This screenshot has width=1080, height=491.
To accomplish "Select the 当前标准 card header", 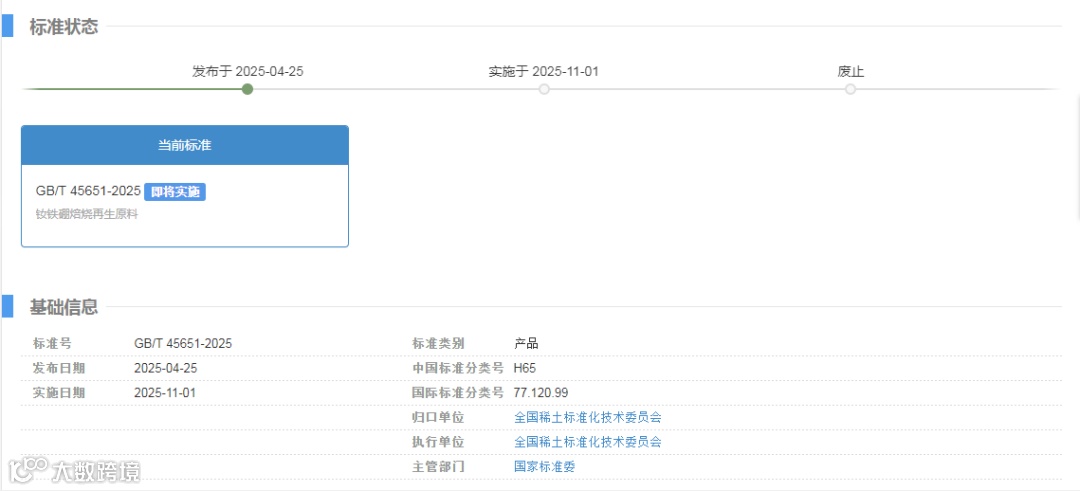I will tap(185, 145).
